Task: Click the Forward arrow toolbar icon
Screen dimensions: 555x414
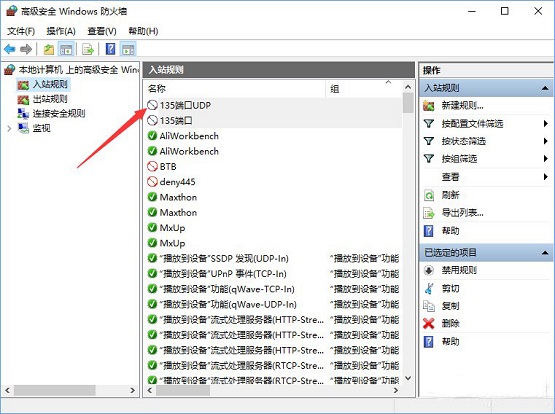Action: tap(26, 49)
